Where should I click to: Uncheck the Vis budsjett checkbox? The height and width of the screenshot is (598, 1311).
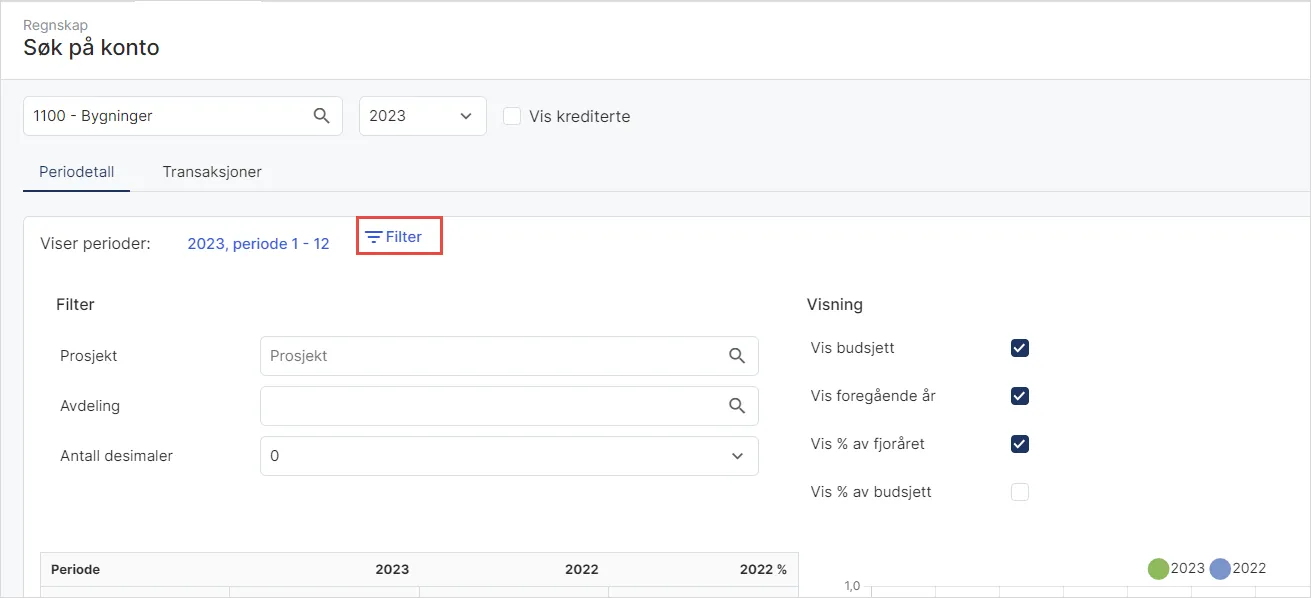tap(1020, 348)
